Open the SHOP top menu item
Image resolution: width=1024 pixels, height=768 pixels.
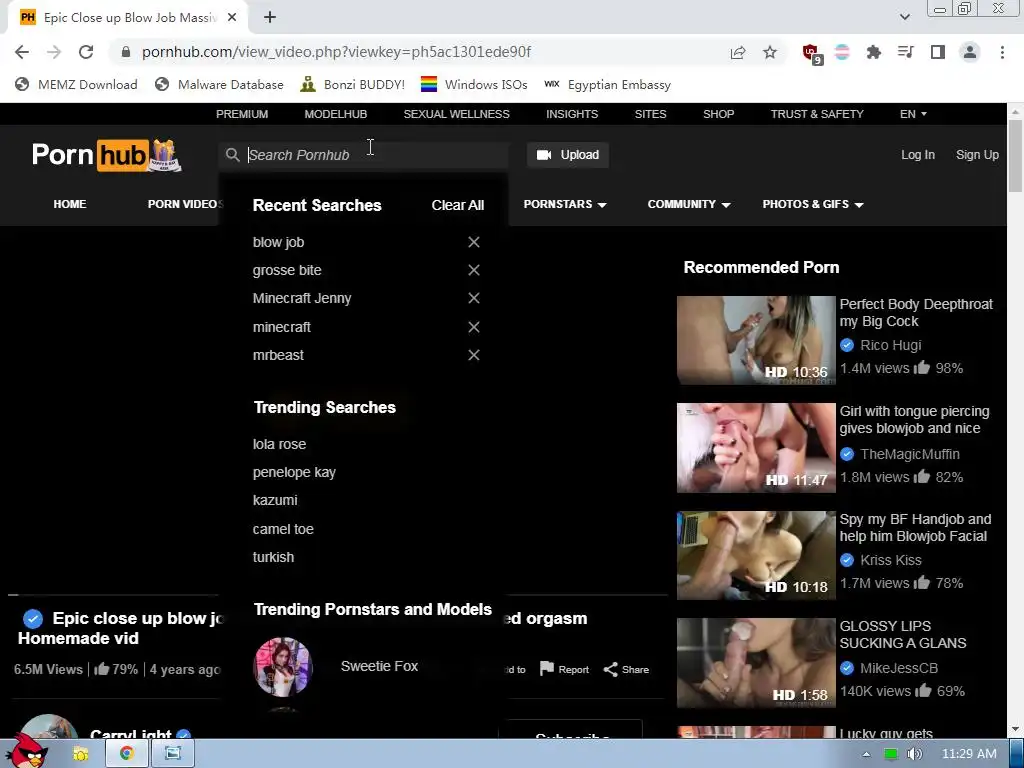(x=718, y=114)
